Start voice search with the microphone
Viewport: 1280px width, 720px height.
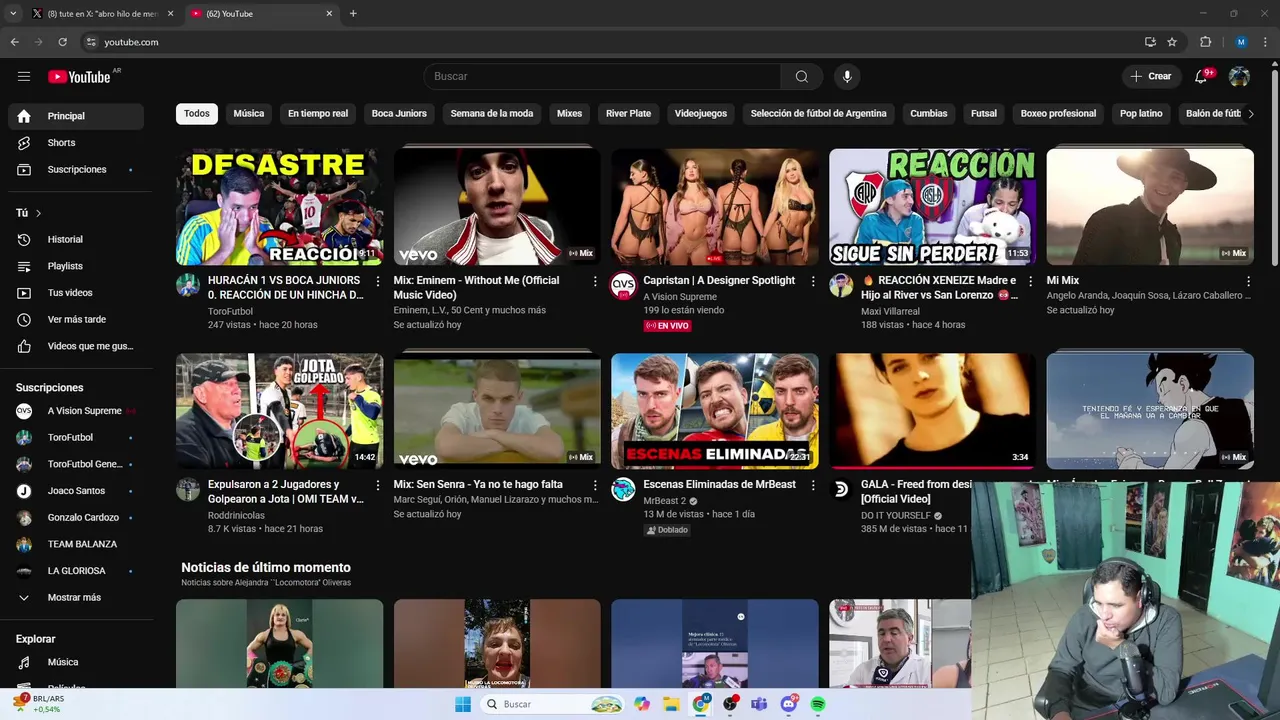coord(847,76)
